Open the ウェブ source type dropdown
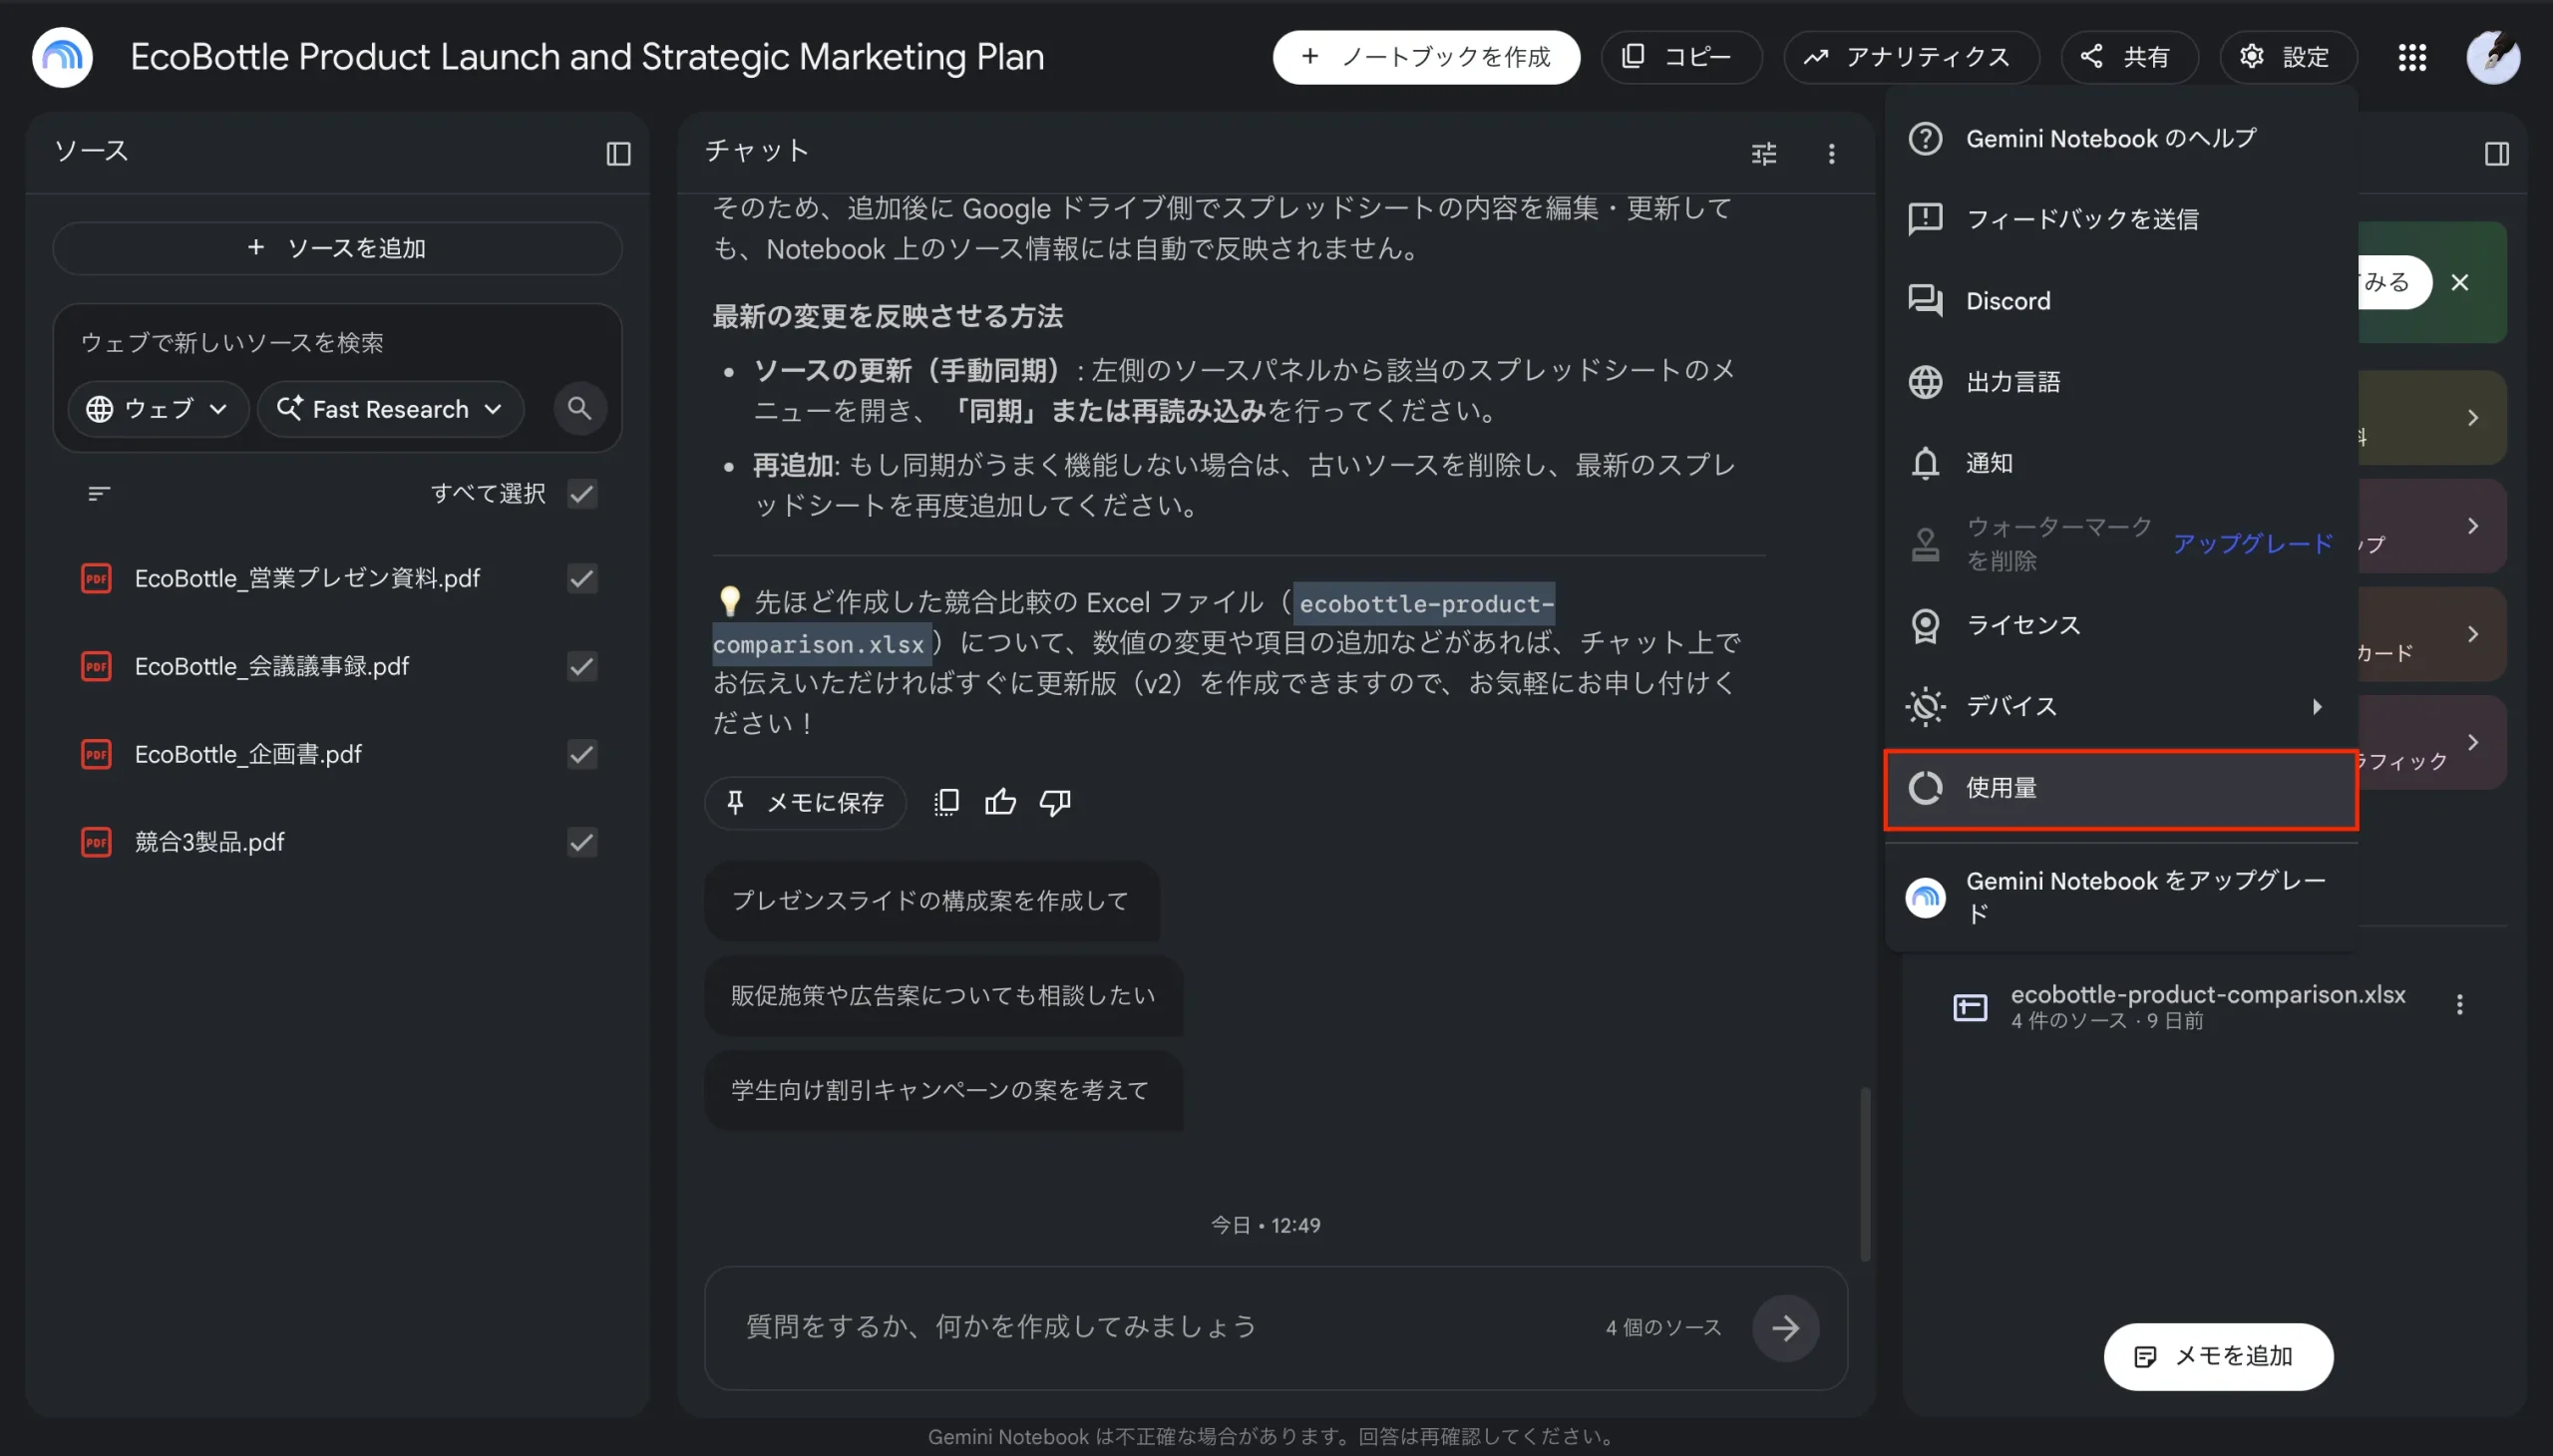The width and height of the screenshot is (2553, 1456). [157, 409]
